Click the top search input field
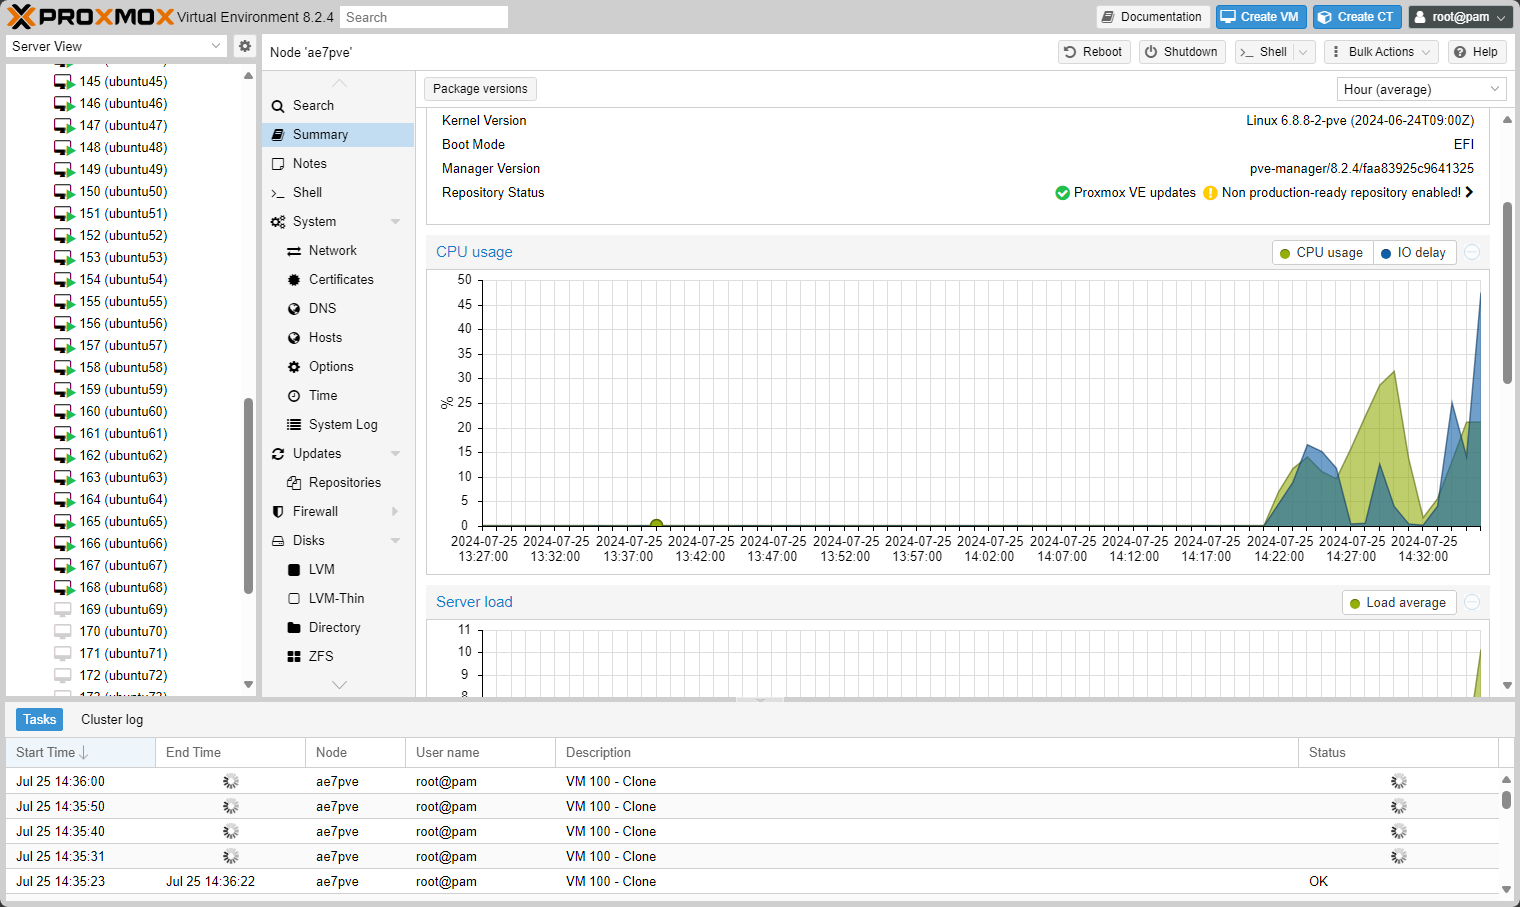This screenshot has width=1520, height=907. 423,17
